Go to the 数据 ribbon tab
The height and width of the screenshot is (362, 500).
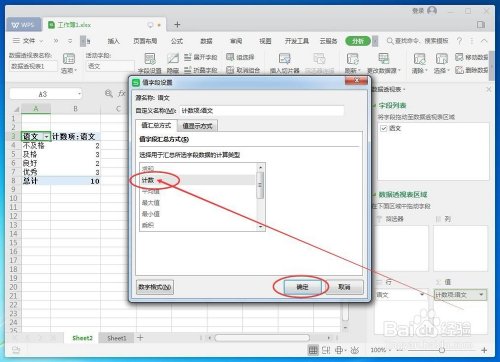click(206, 41)
